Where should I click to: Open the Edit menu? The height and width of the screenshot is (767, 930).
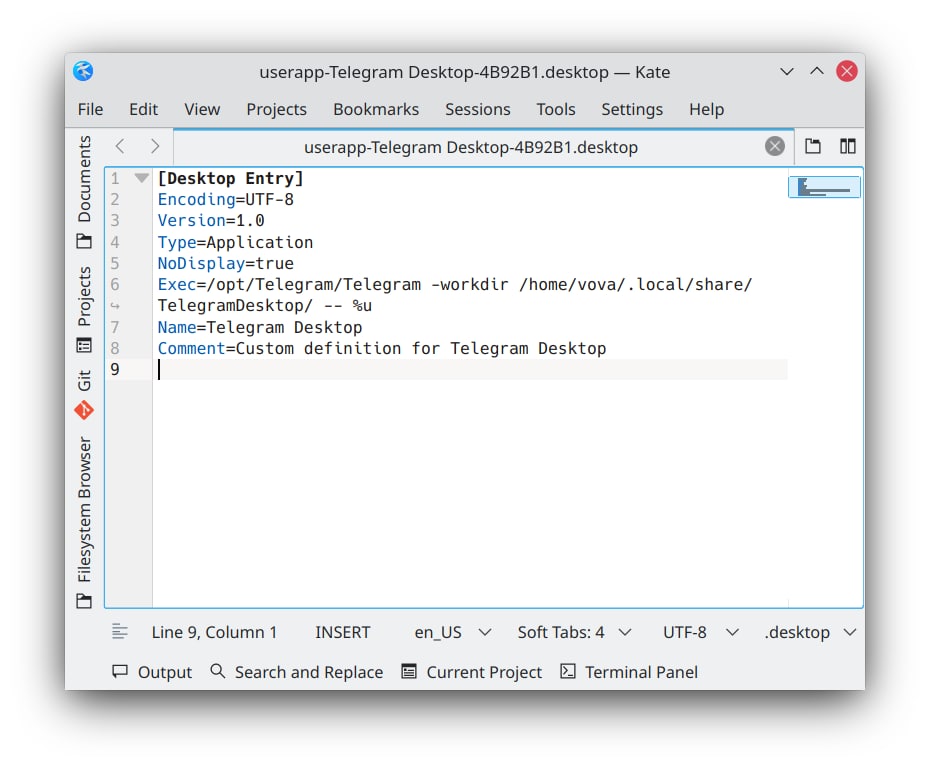pyautogui.click(x=144, y=109)
